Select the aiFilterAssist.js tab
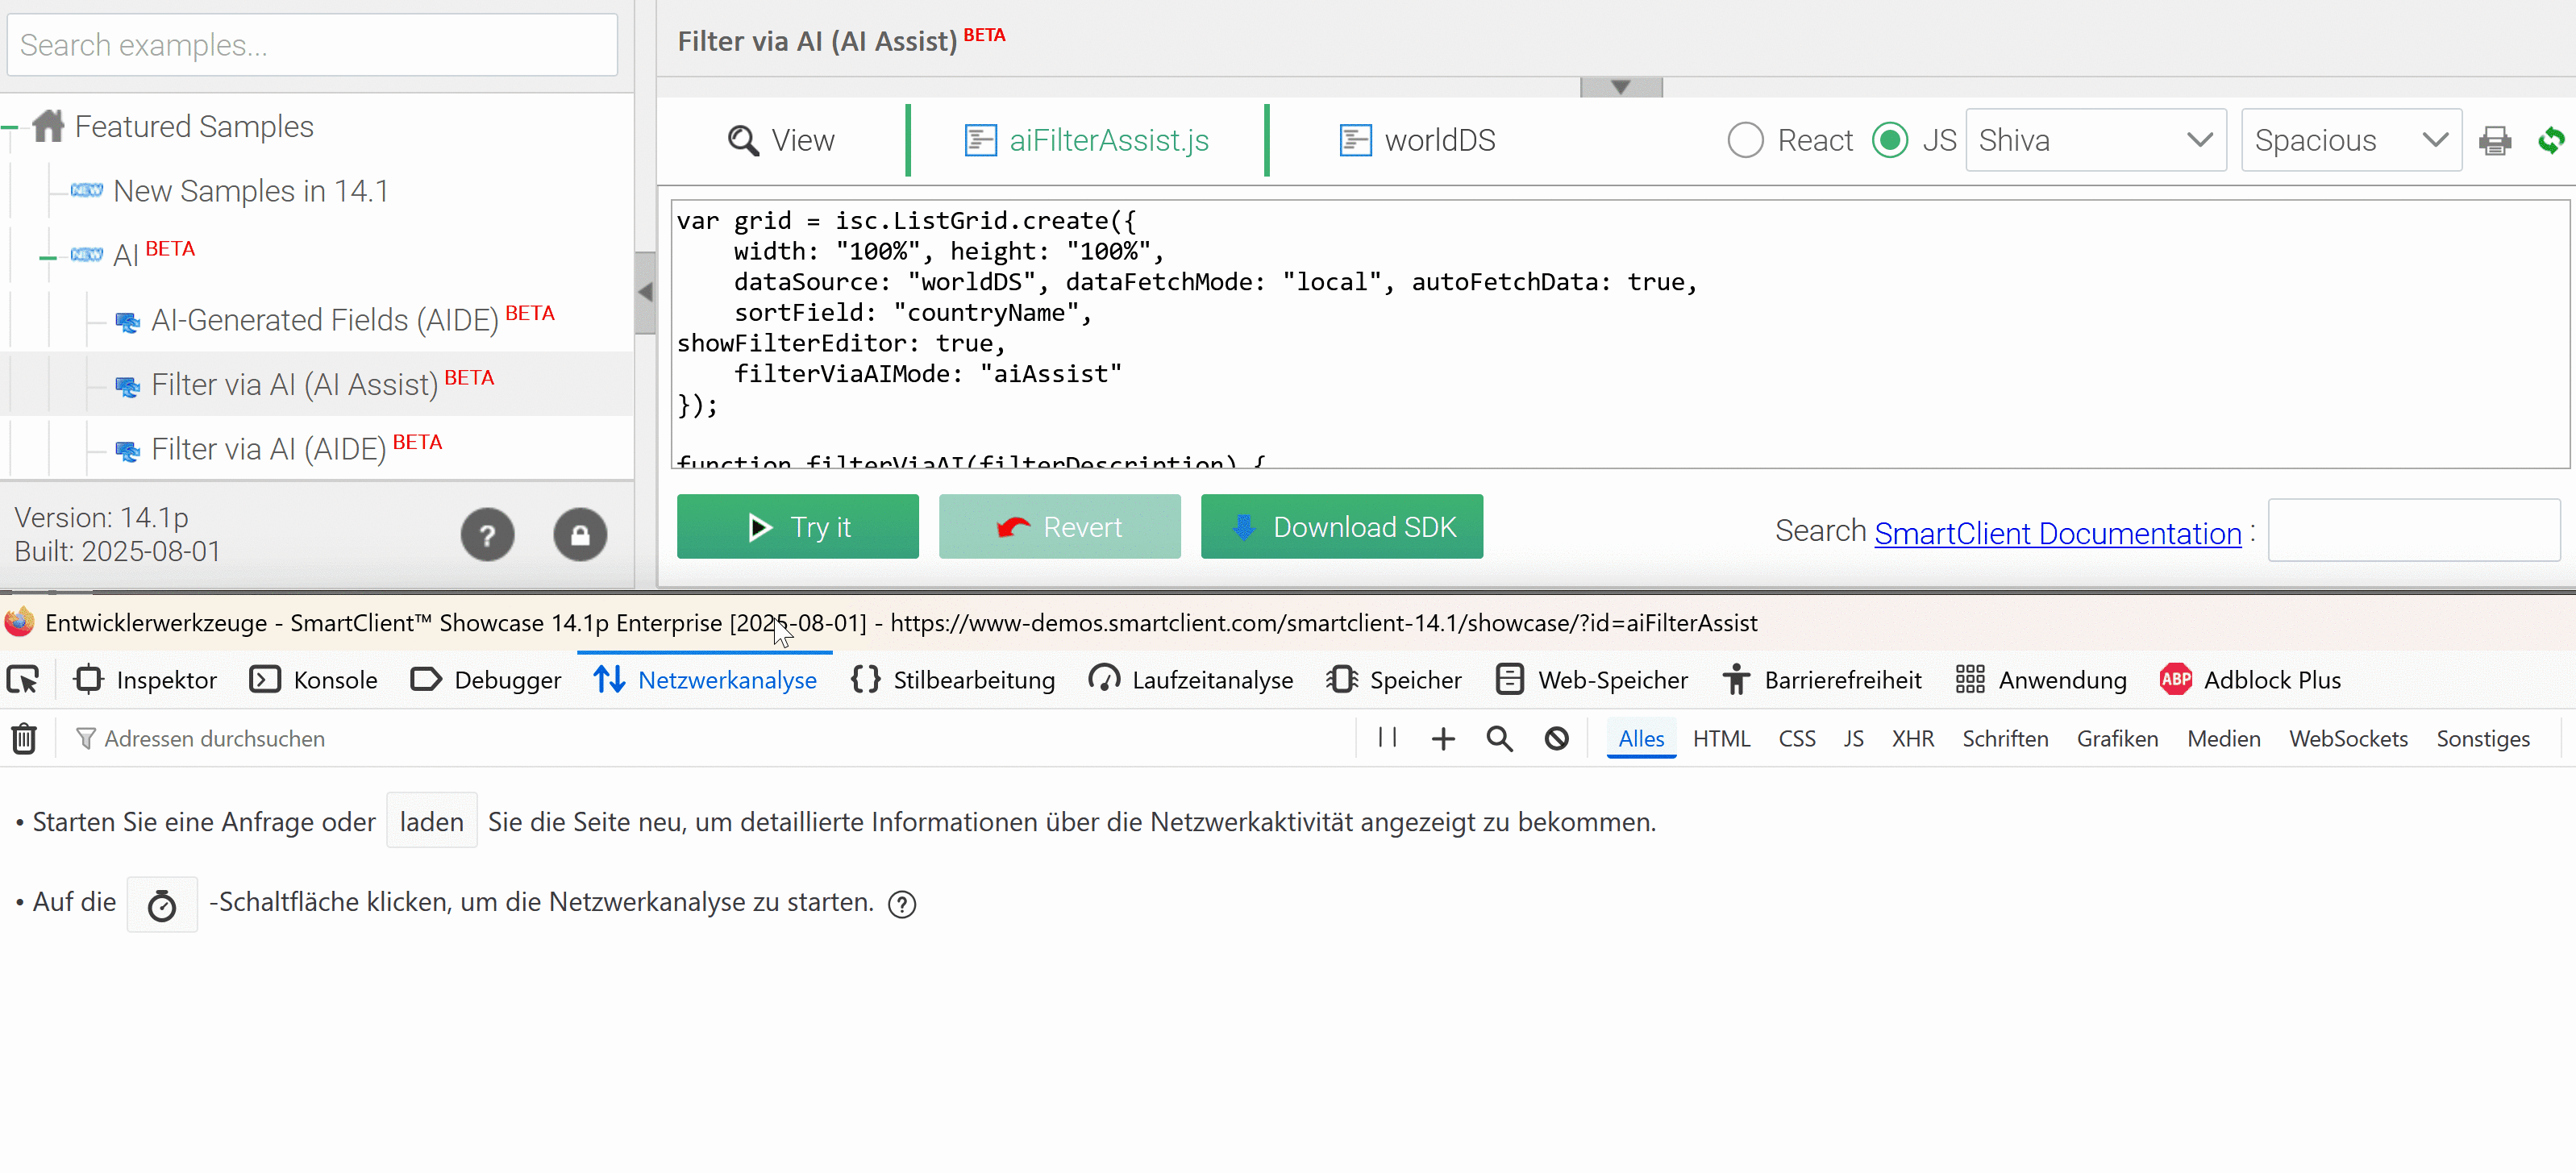This screenshot has height=1173, width=2576. pos(1086,140)
